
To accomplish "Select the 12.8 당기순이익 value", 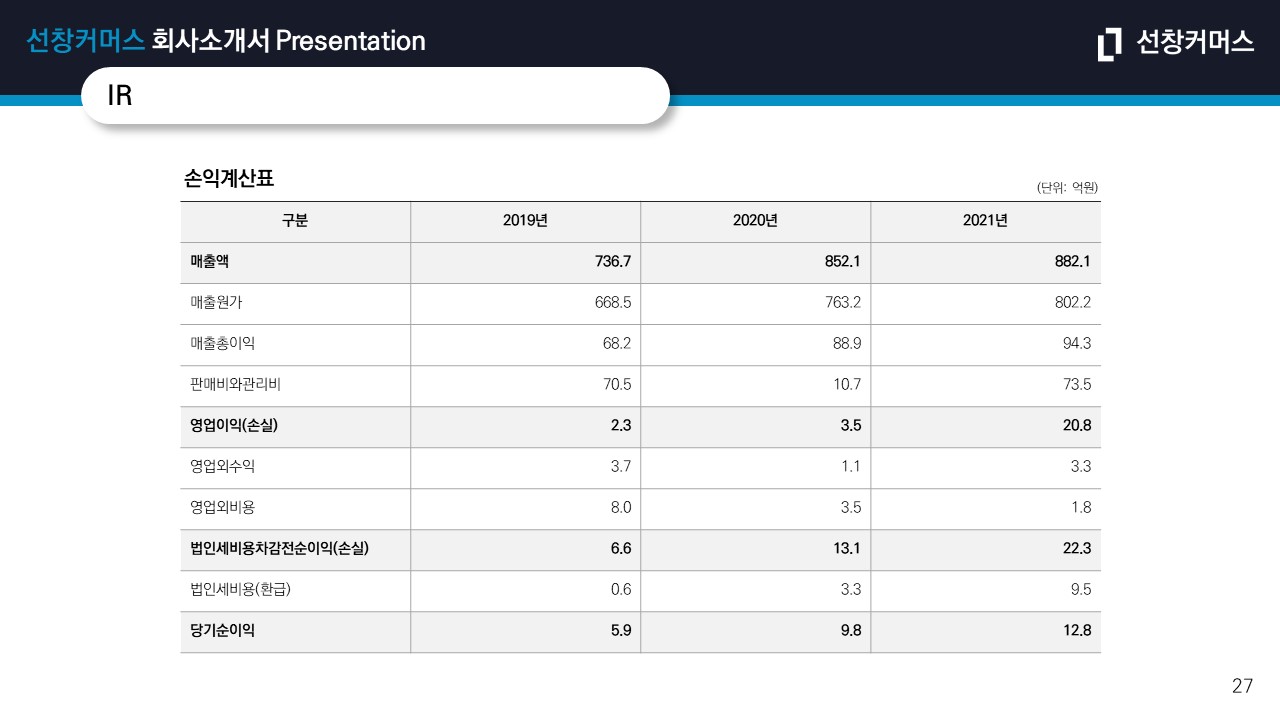I will pos(1077,631).
